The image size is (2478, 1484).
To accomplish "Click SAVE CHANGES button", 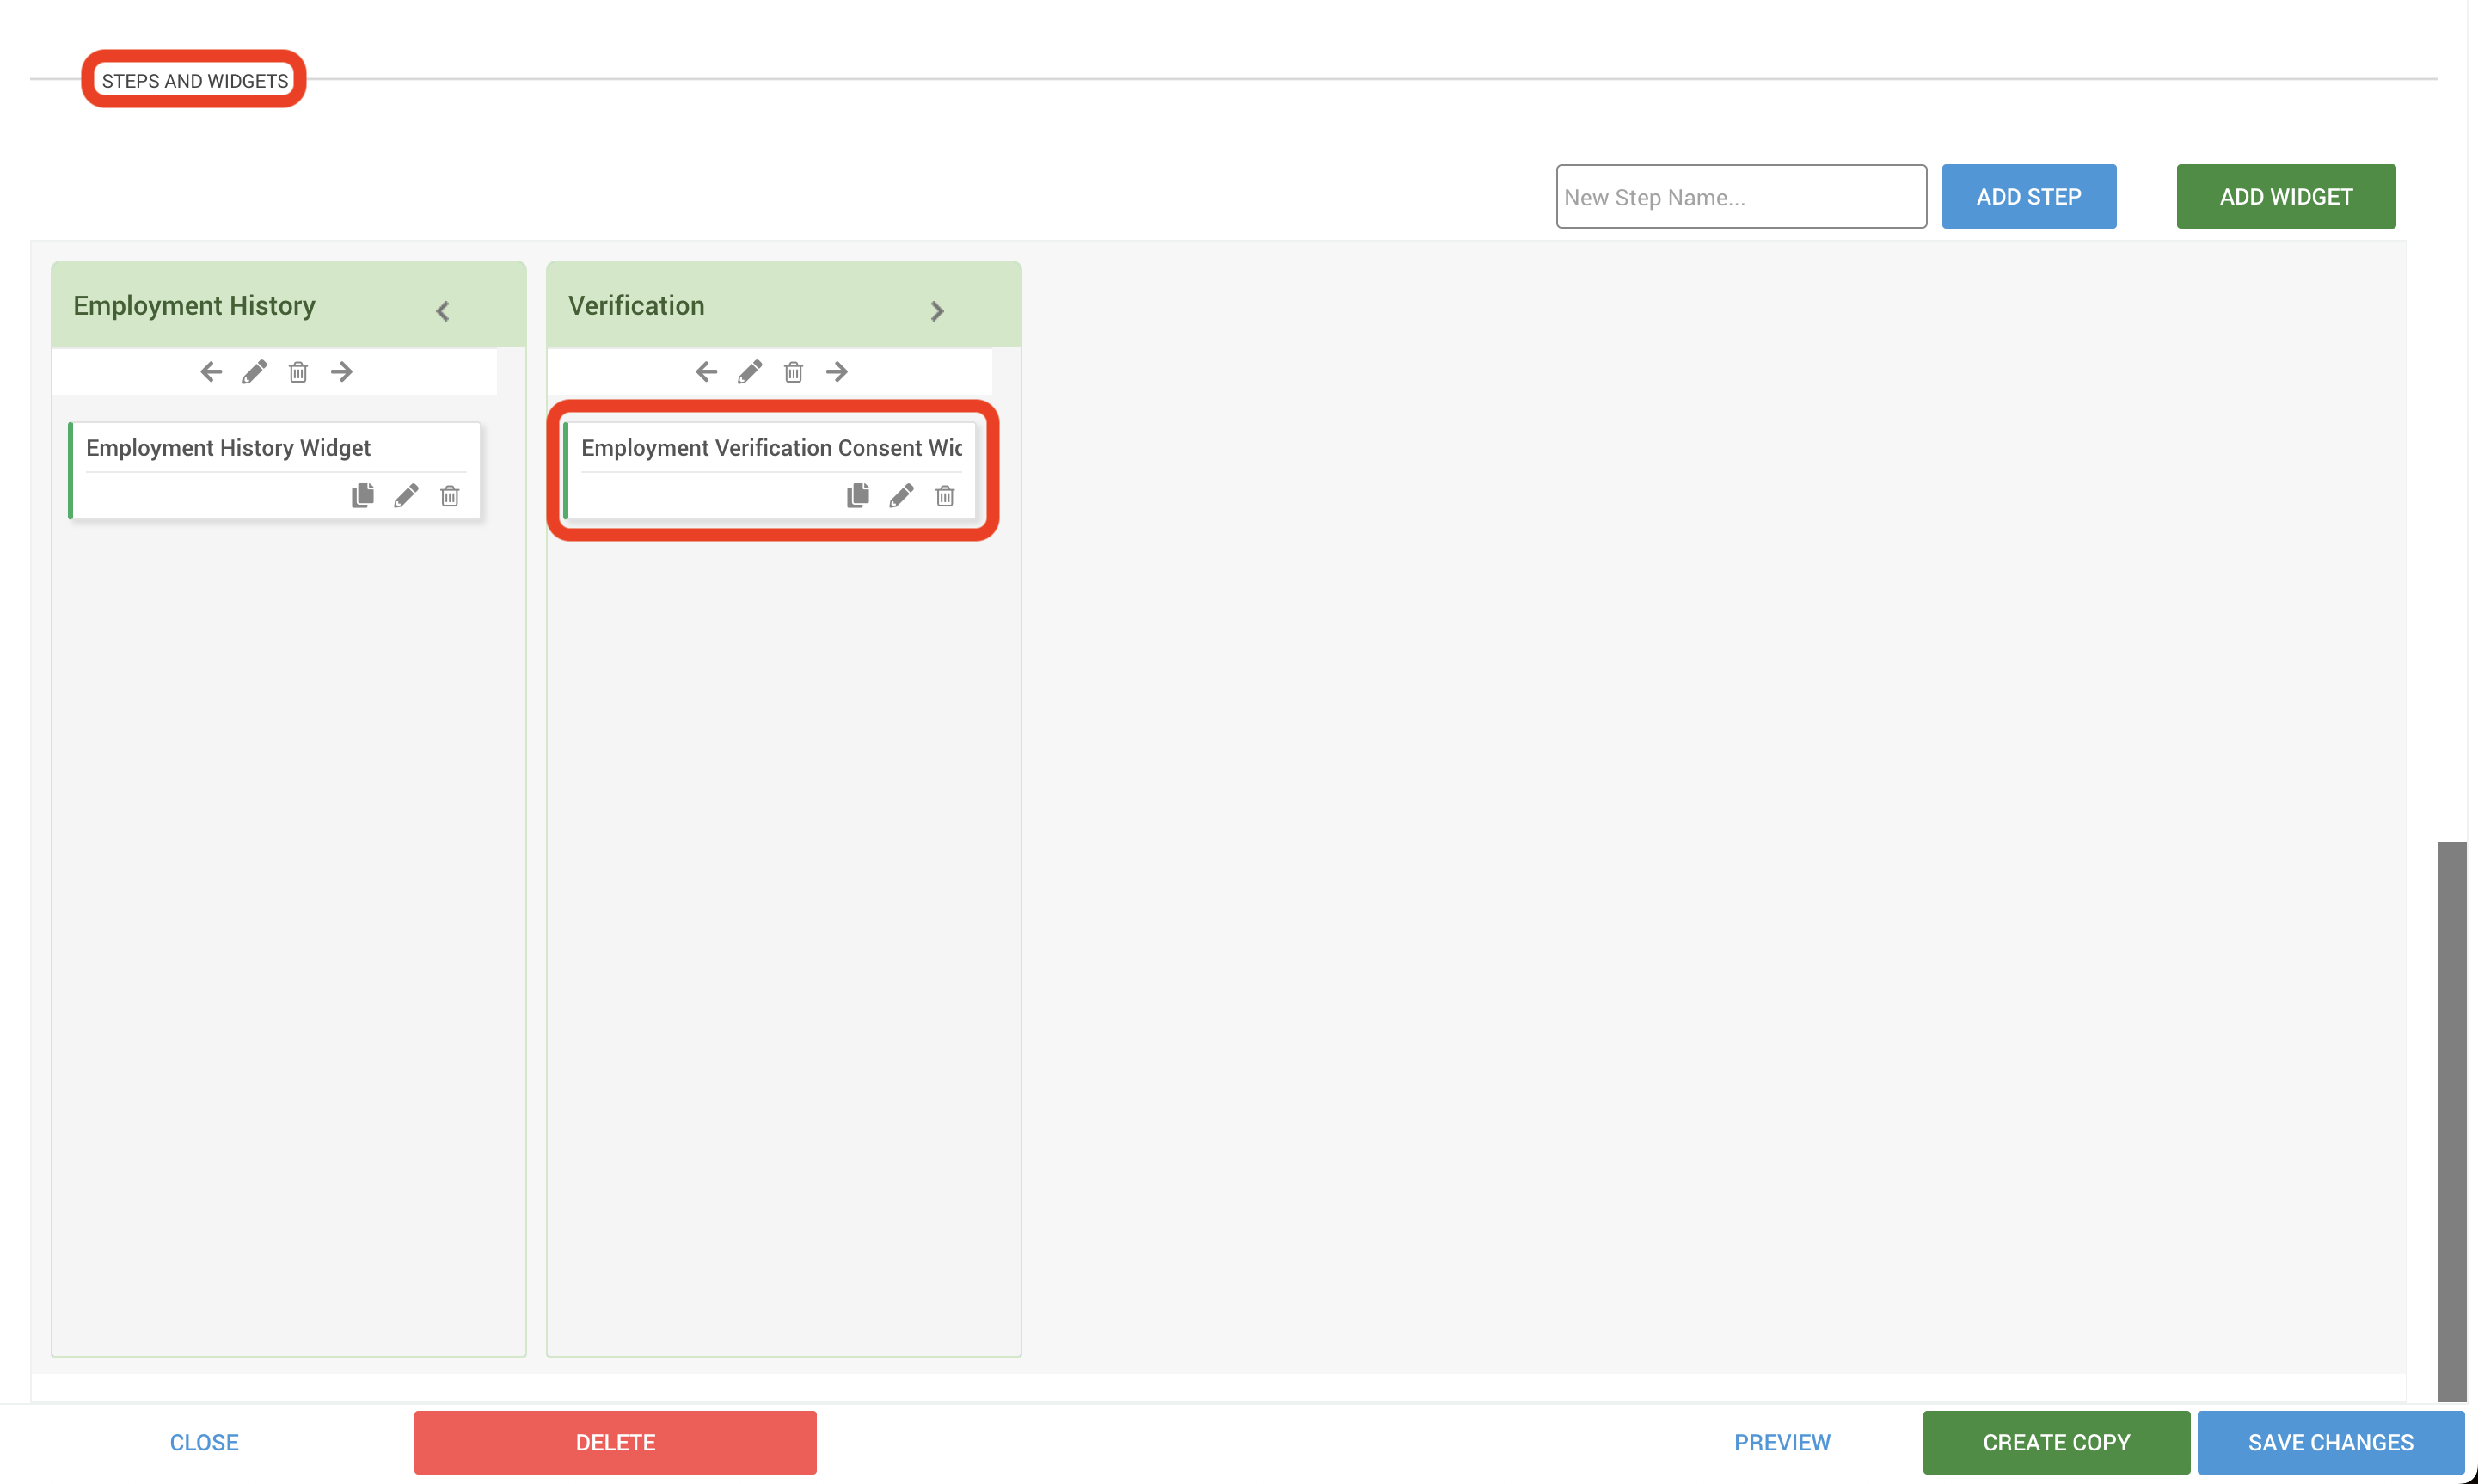I will (x=2330, y=1442).
